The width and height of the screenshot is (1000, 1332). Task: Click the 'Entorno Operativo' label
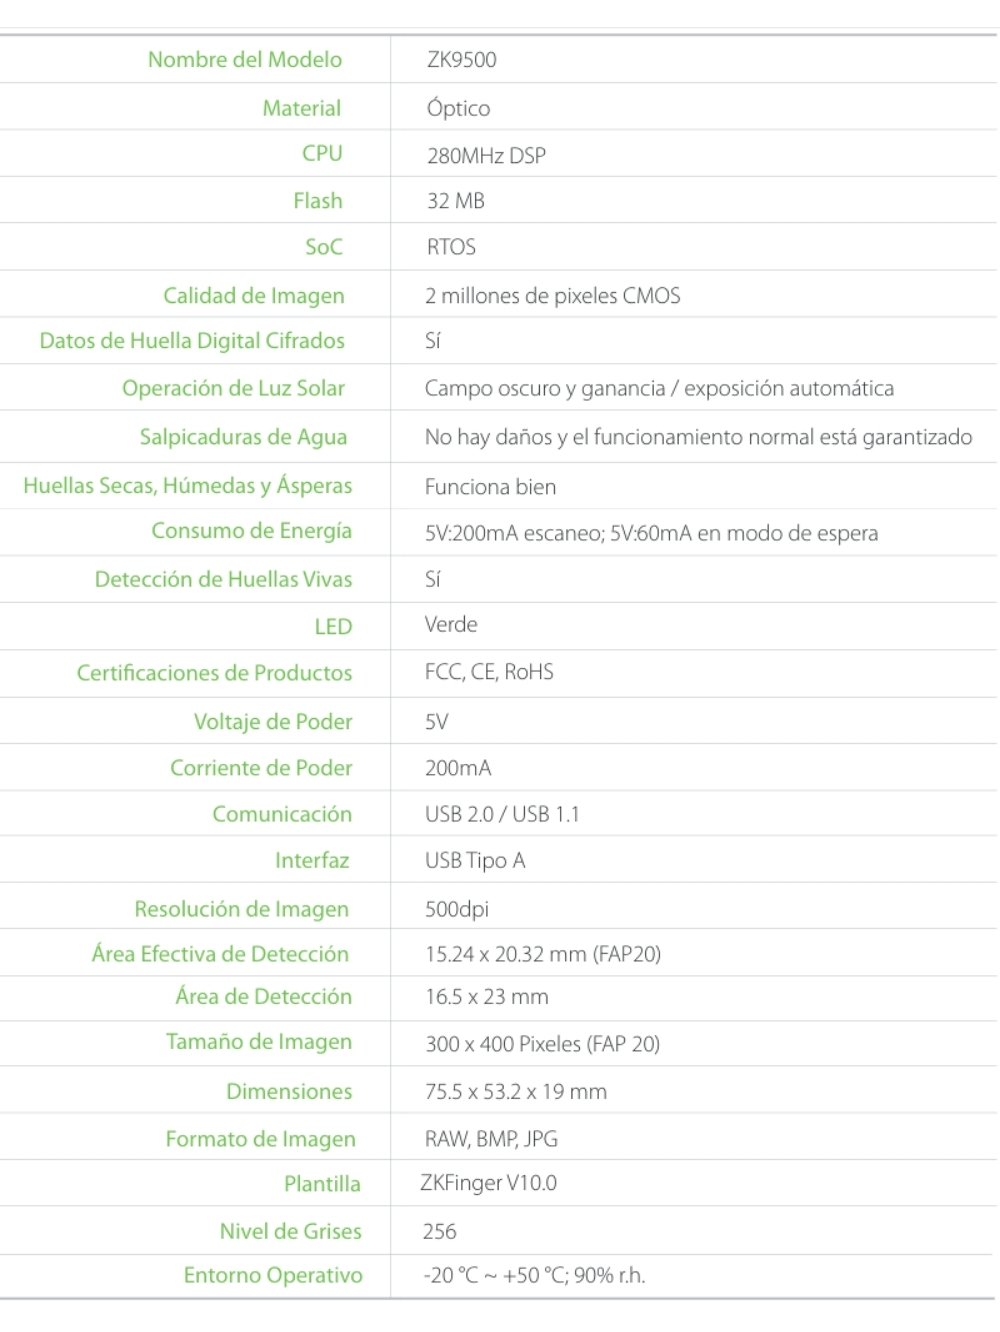coord(272,1276)
